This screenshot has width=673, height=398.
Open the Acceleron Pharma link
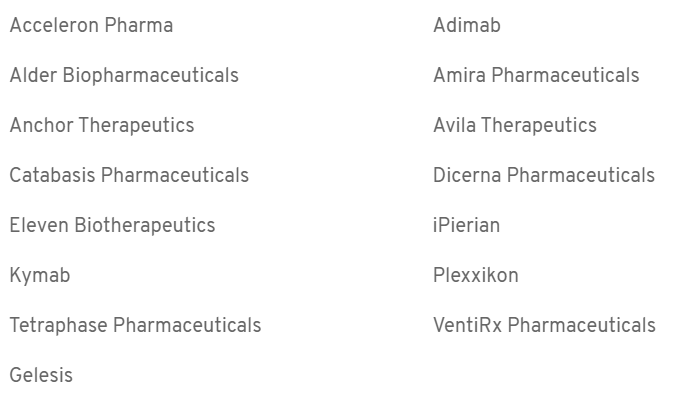click(91, 25)
